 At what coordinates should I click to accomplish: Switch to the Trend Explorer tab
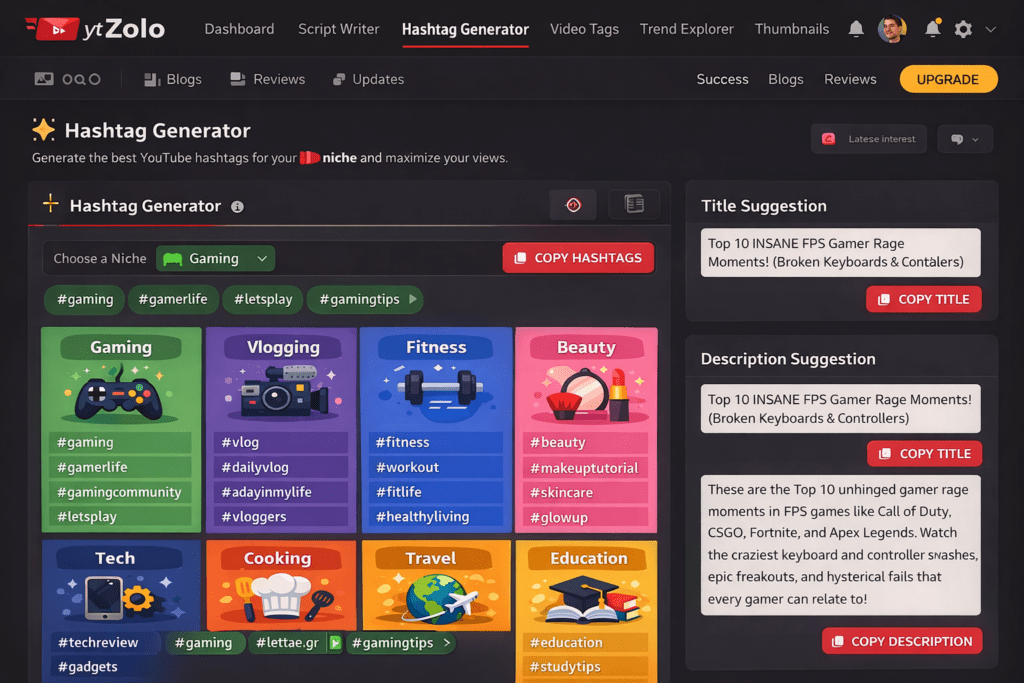tap(686, 29)
